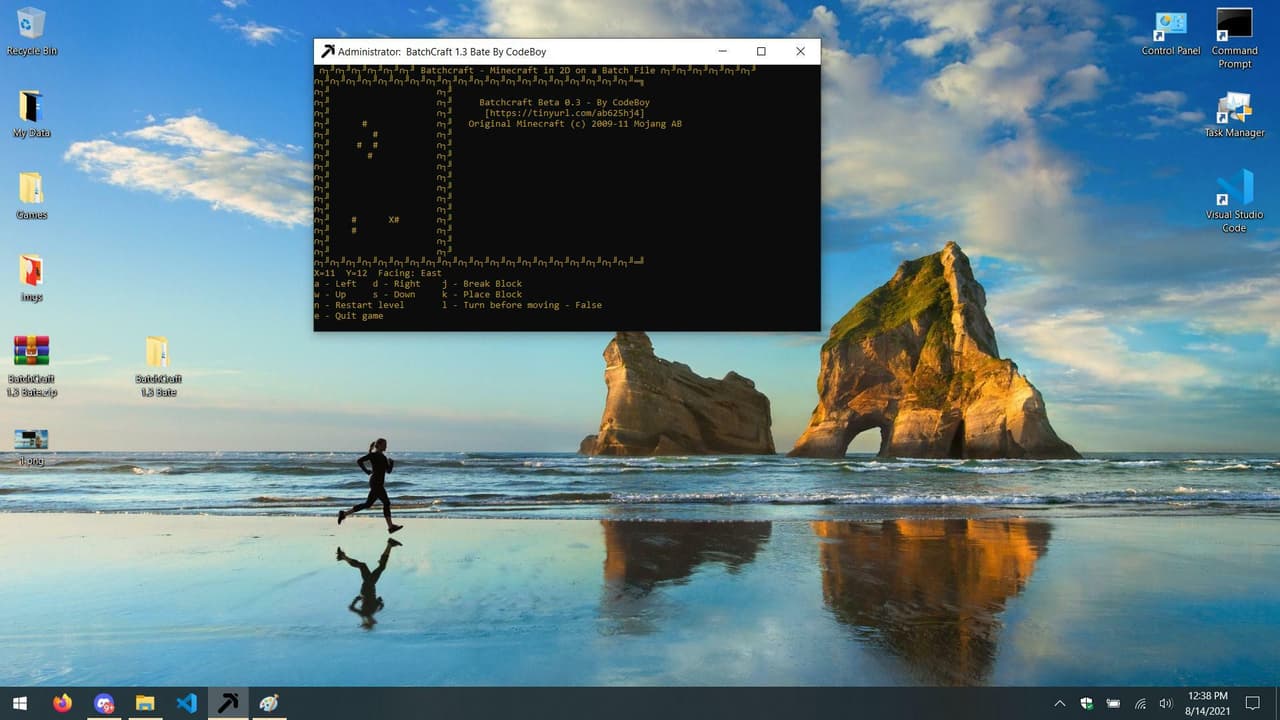
Task: Click the 's - Down' control hint
Action: [394, 295]
